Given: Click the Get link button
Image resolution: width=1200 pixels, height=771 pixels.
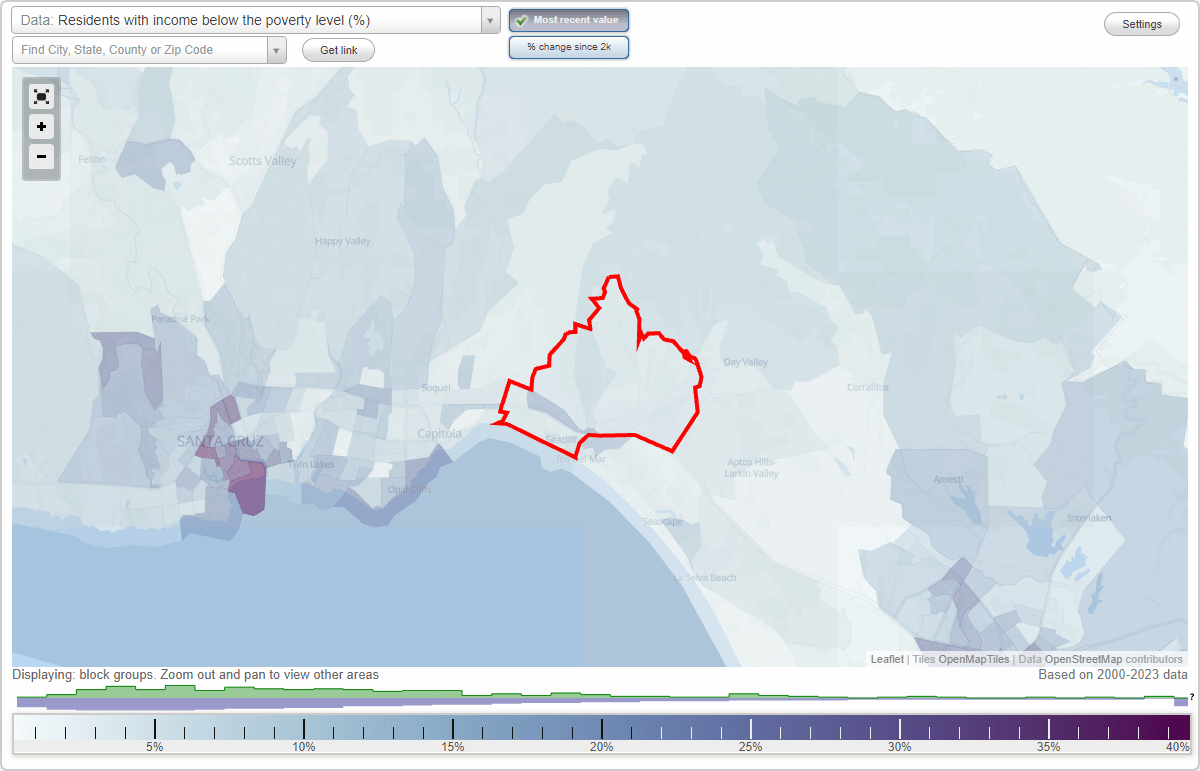Looking at the screenshot, I should point(338,49).
